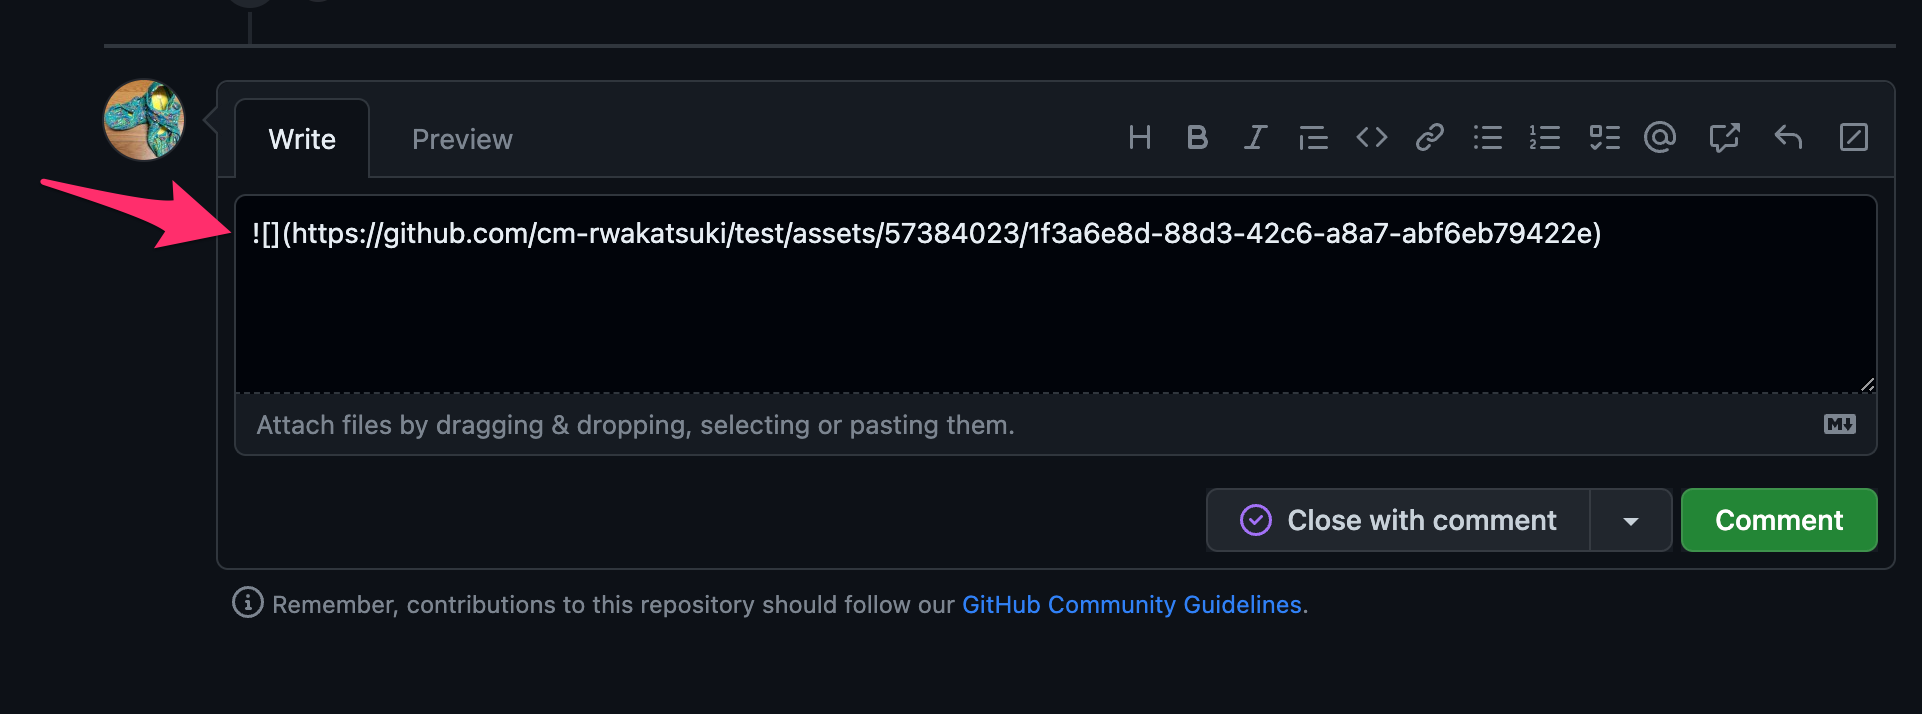Screen dimensions: 1922x714
Task: Switch to the Preview tab
Action: click(x=461, y=139)
